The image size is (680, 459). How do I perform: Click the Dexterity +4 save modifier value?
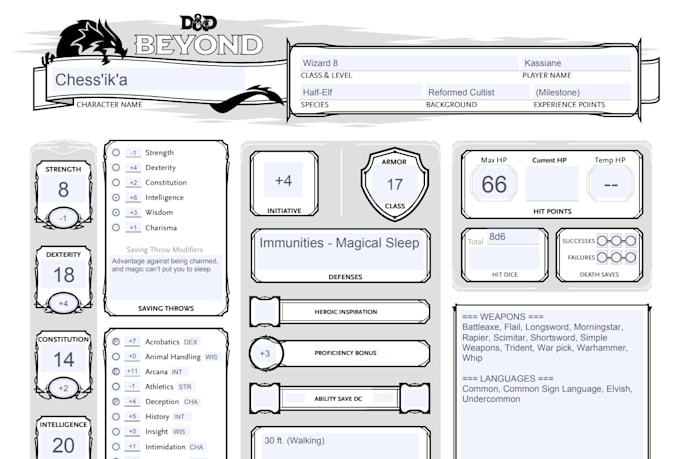(133, 167)
